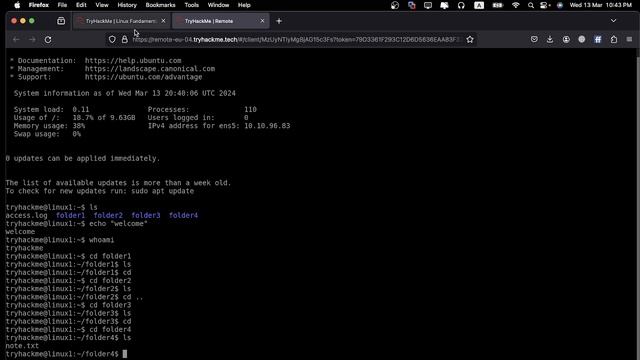The width and height of the screenshot is (640, 360).
Task: Open Firefox View icon
Action: point(61,21)
